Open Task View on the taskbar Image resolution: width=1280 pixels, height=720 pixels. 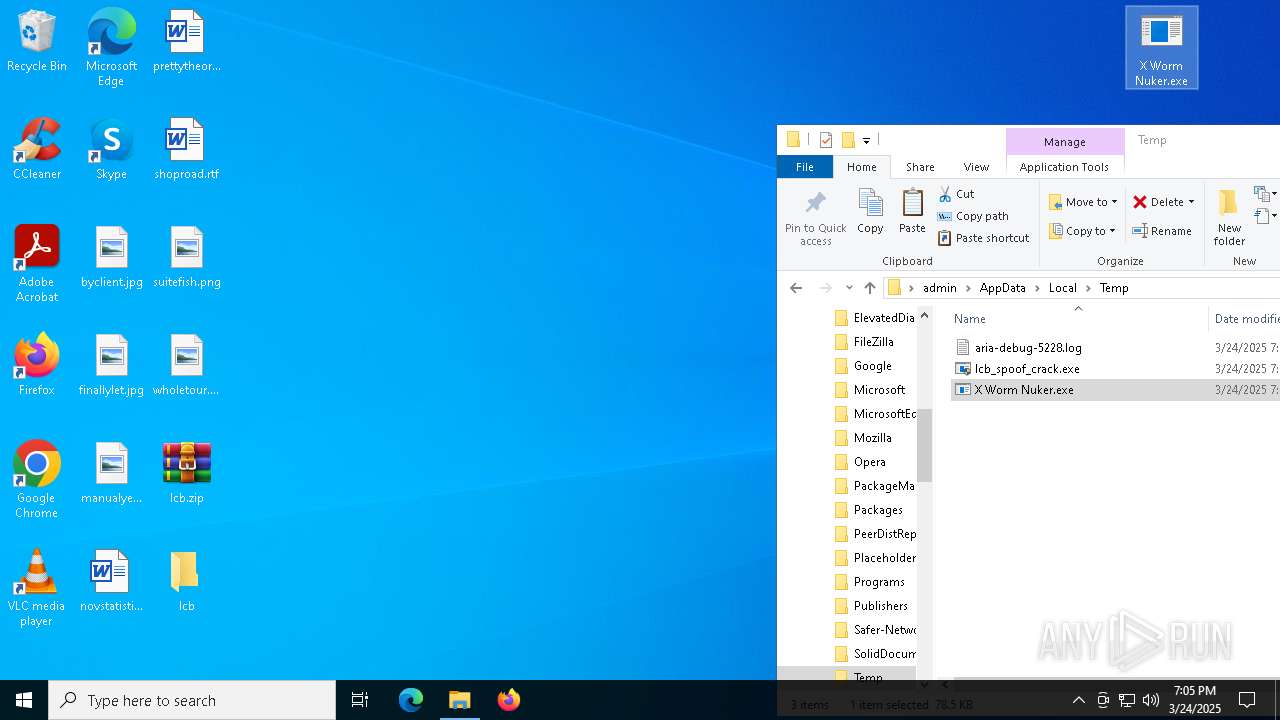[x=360, y=700]
